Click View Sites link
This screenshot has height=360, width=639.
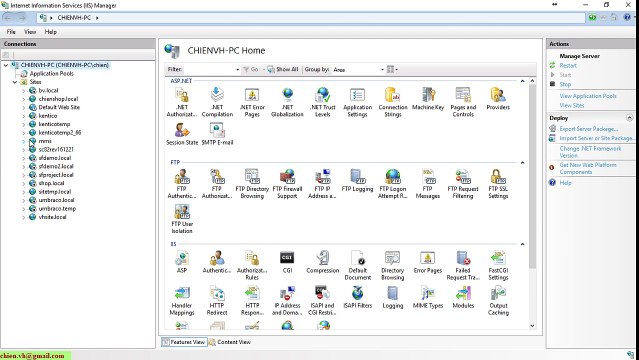click(x=572, y=105)
